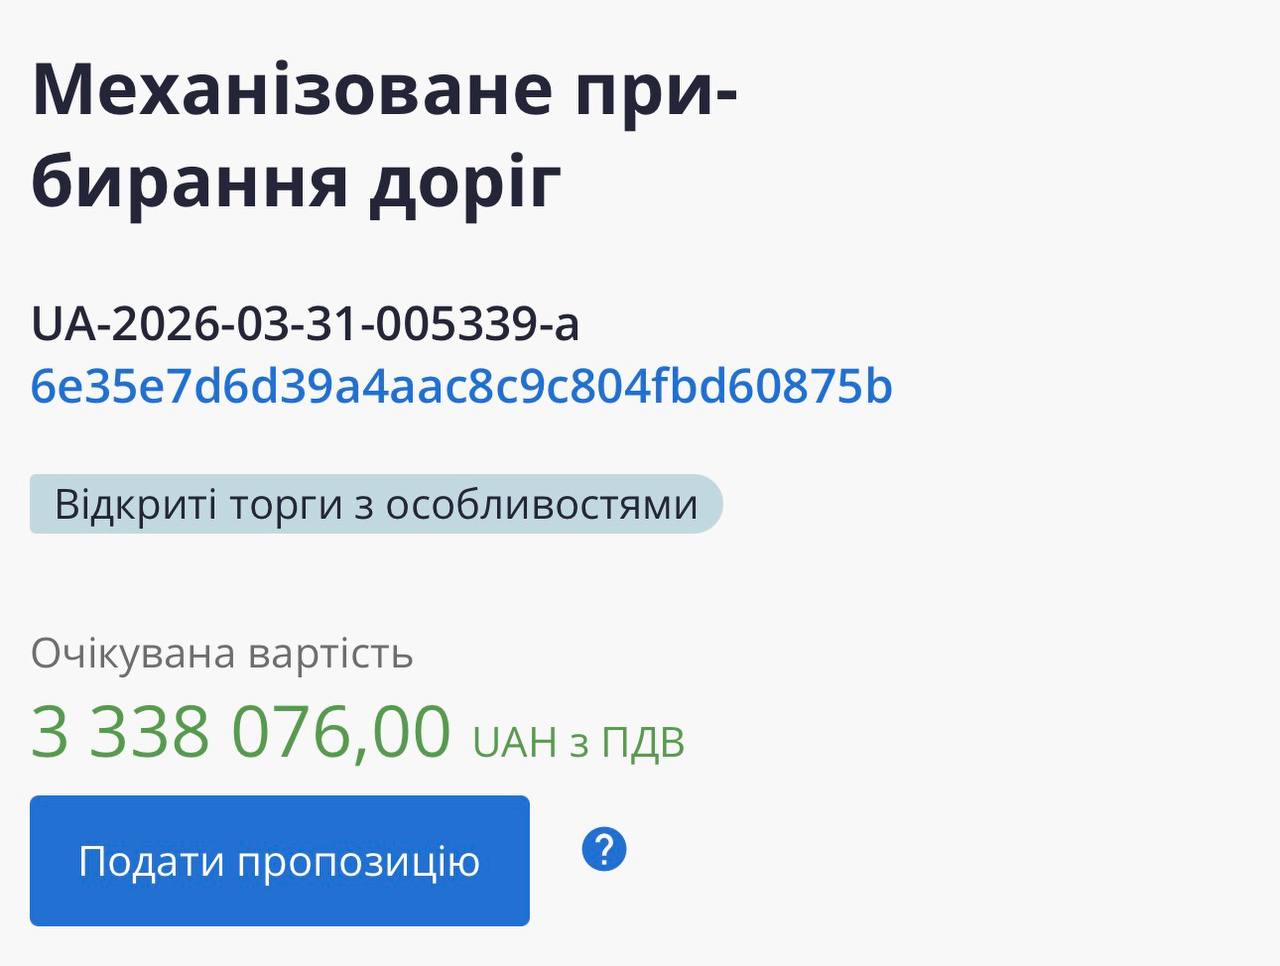Click the word "особливостями" in the badge
This screenshot has height=966, width=1280.
click(x=541, y=505)
